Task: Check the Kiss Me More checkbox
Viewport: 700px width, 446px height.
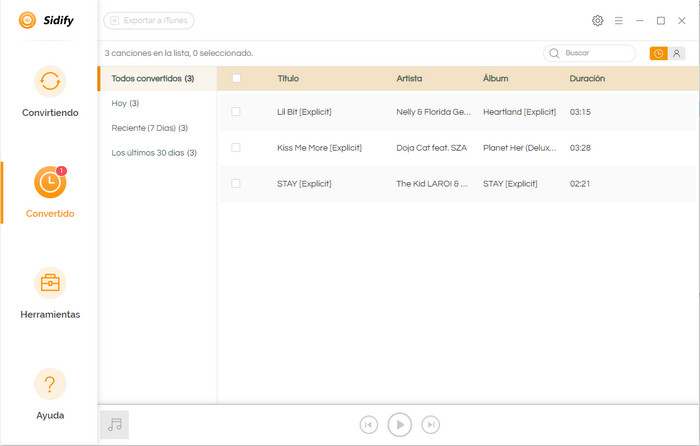Action: [236, 147]
